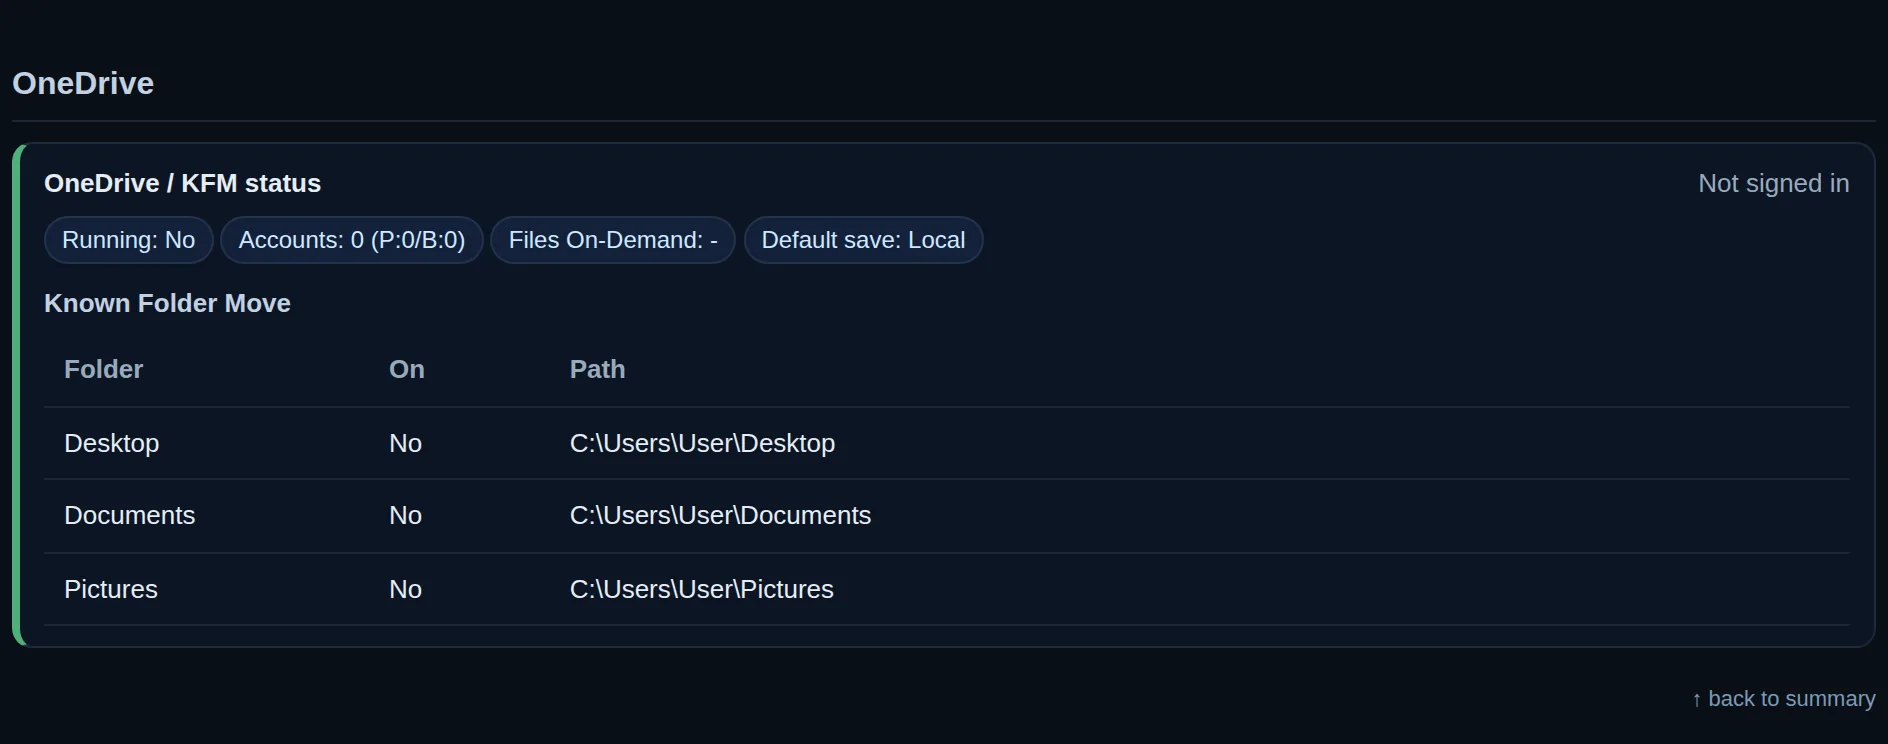Select the C:\Users\User\Desktop path
Screen dimensions: 1888x744
point(702,443)
